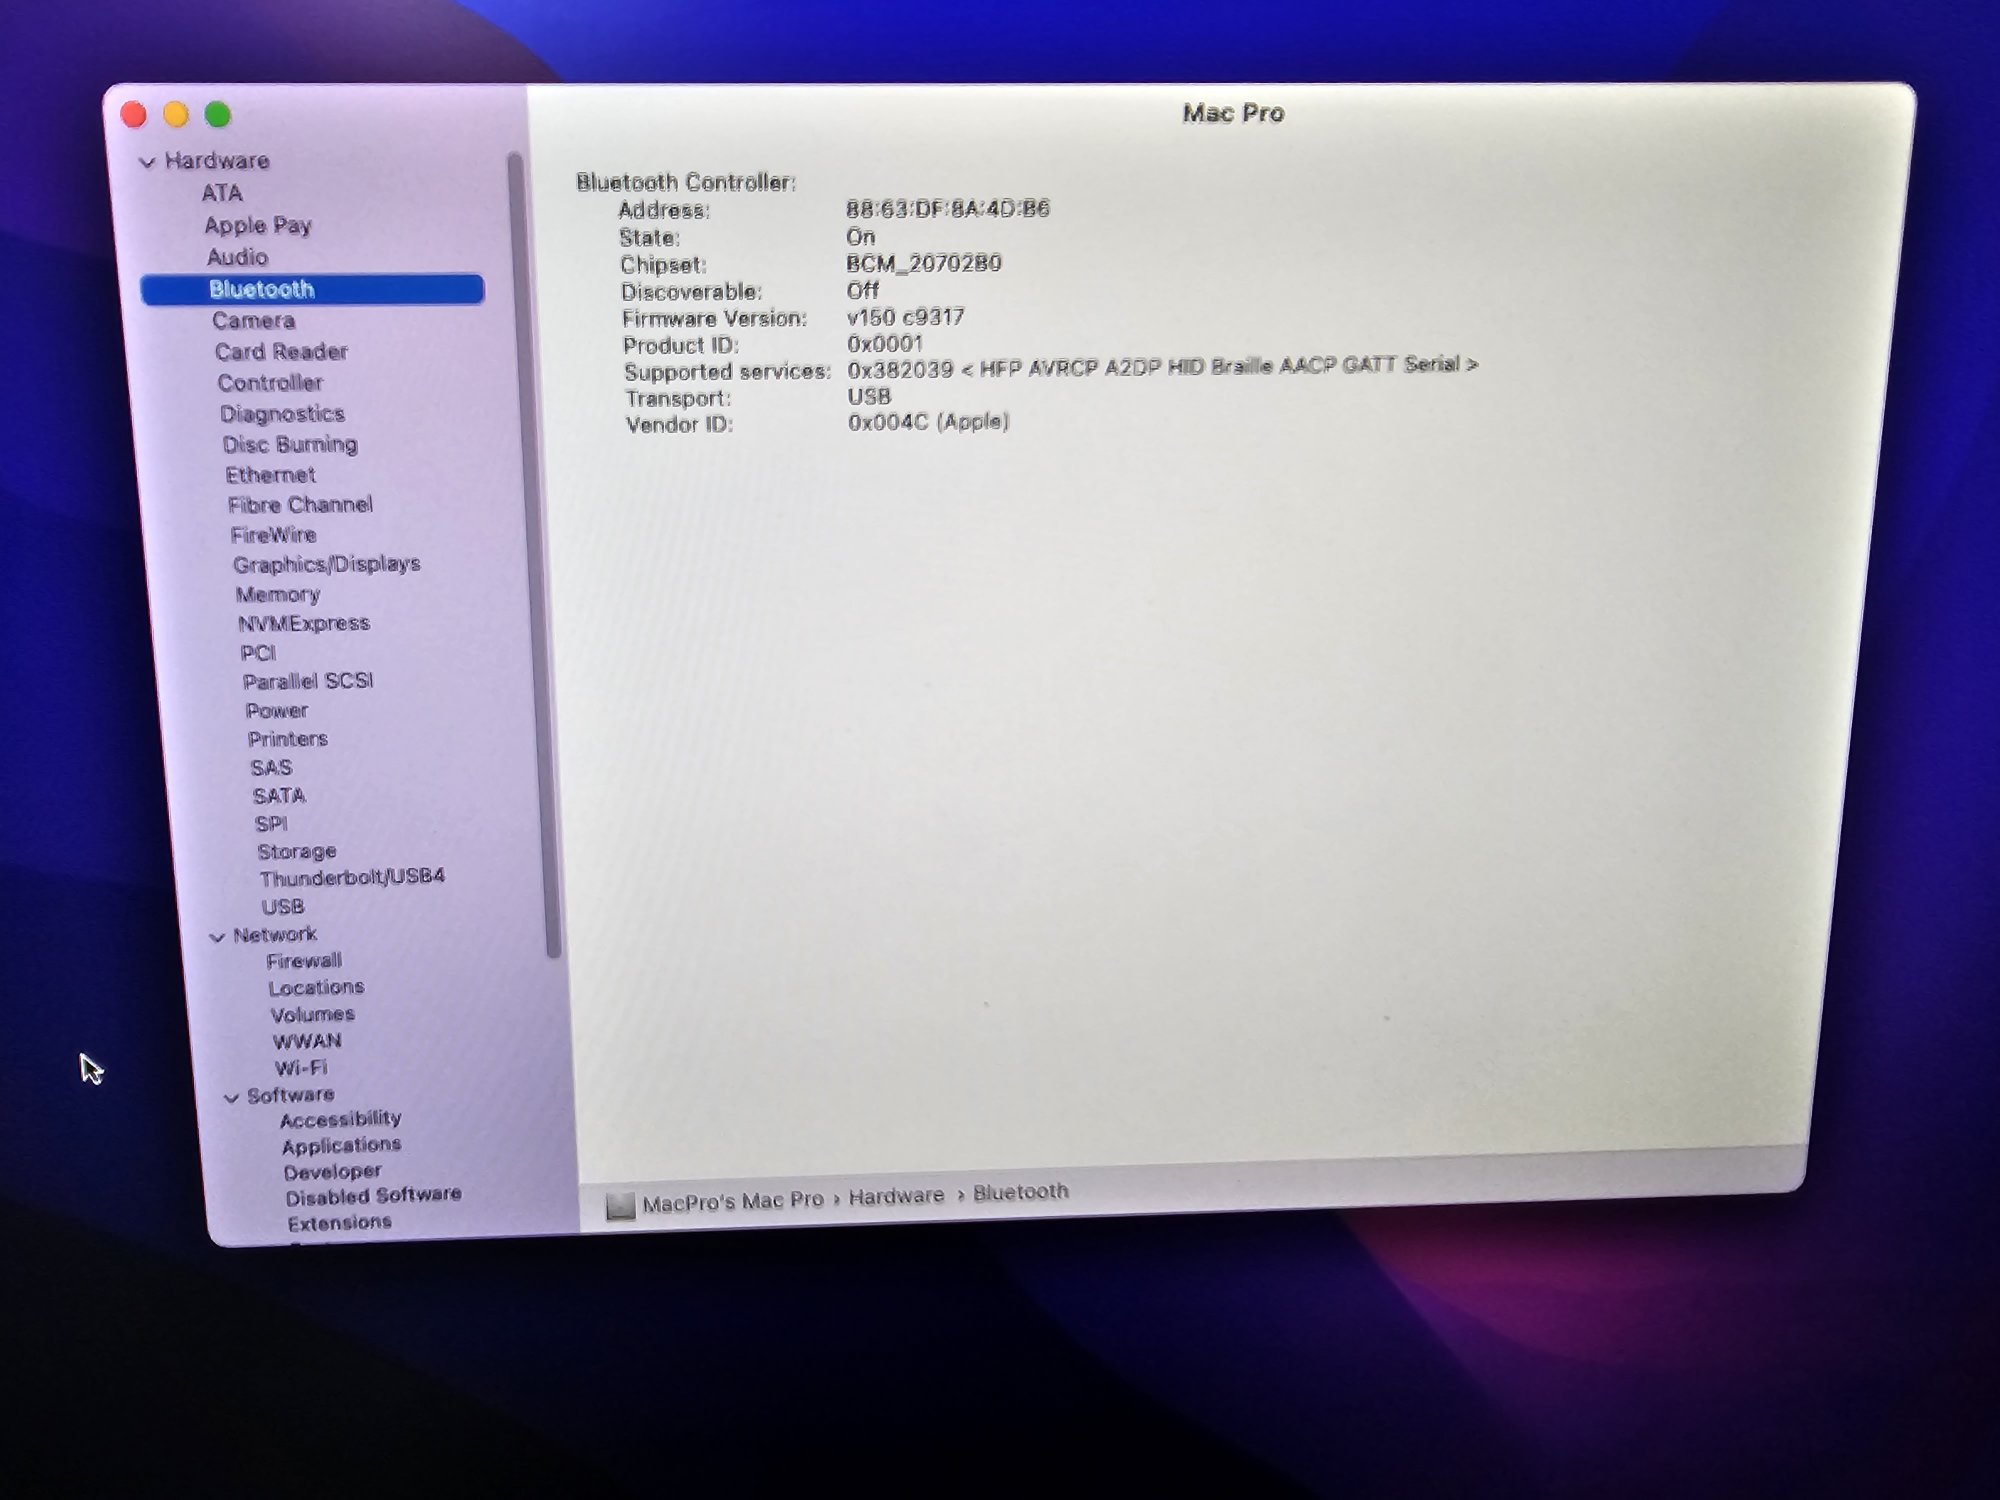Screen dimensions: 2000x1500
Task: Open the Card Reader hardware entry
Action: click(281, 352)
